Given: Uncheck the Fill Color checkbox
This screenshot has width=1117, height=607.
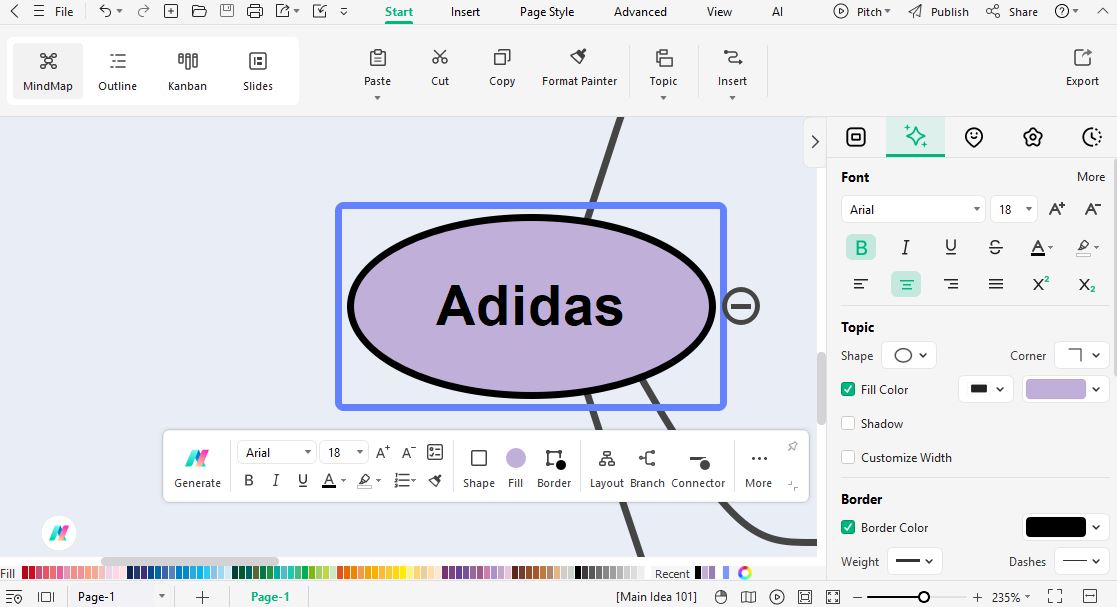Looking at the screenshot, I should 848,389.
